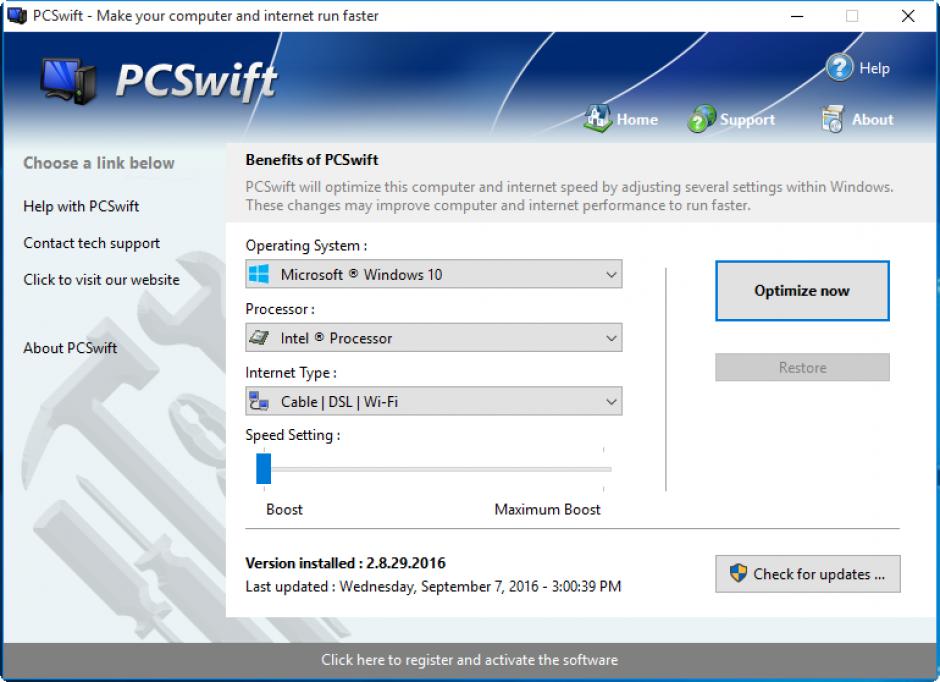Viewport: 940px width, 682px height.
Task: Click the network computers icon in Internet Type
Action: tap(259, 401)
